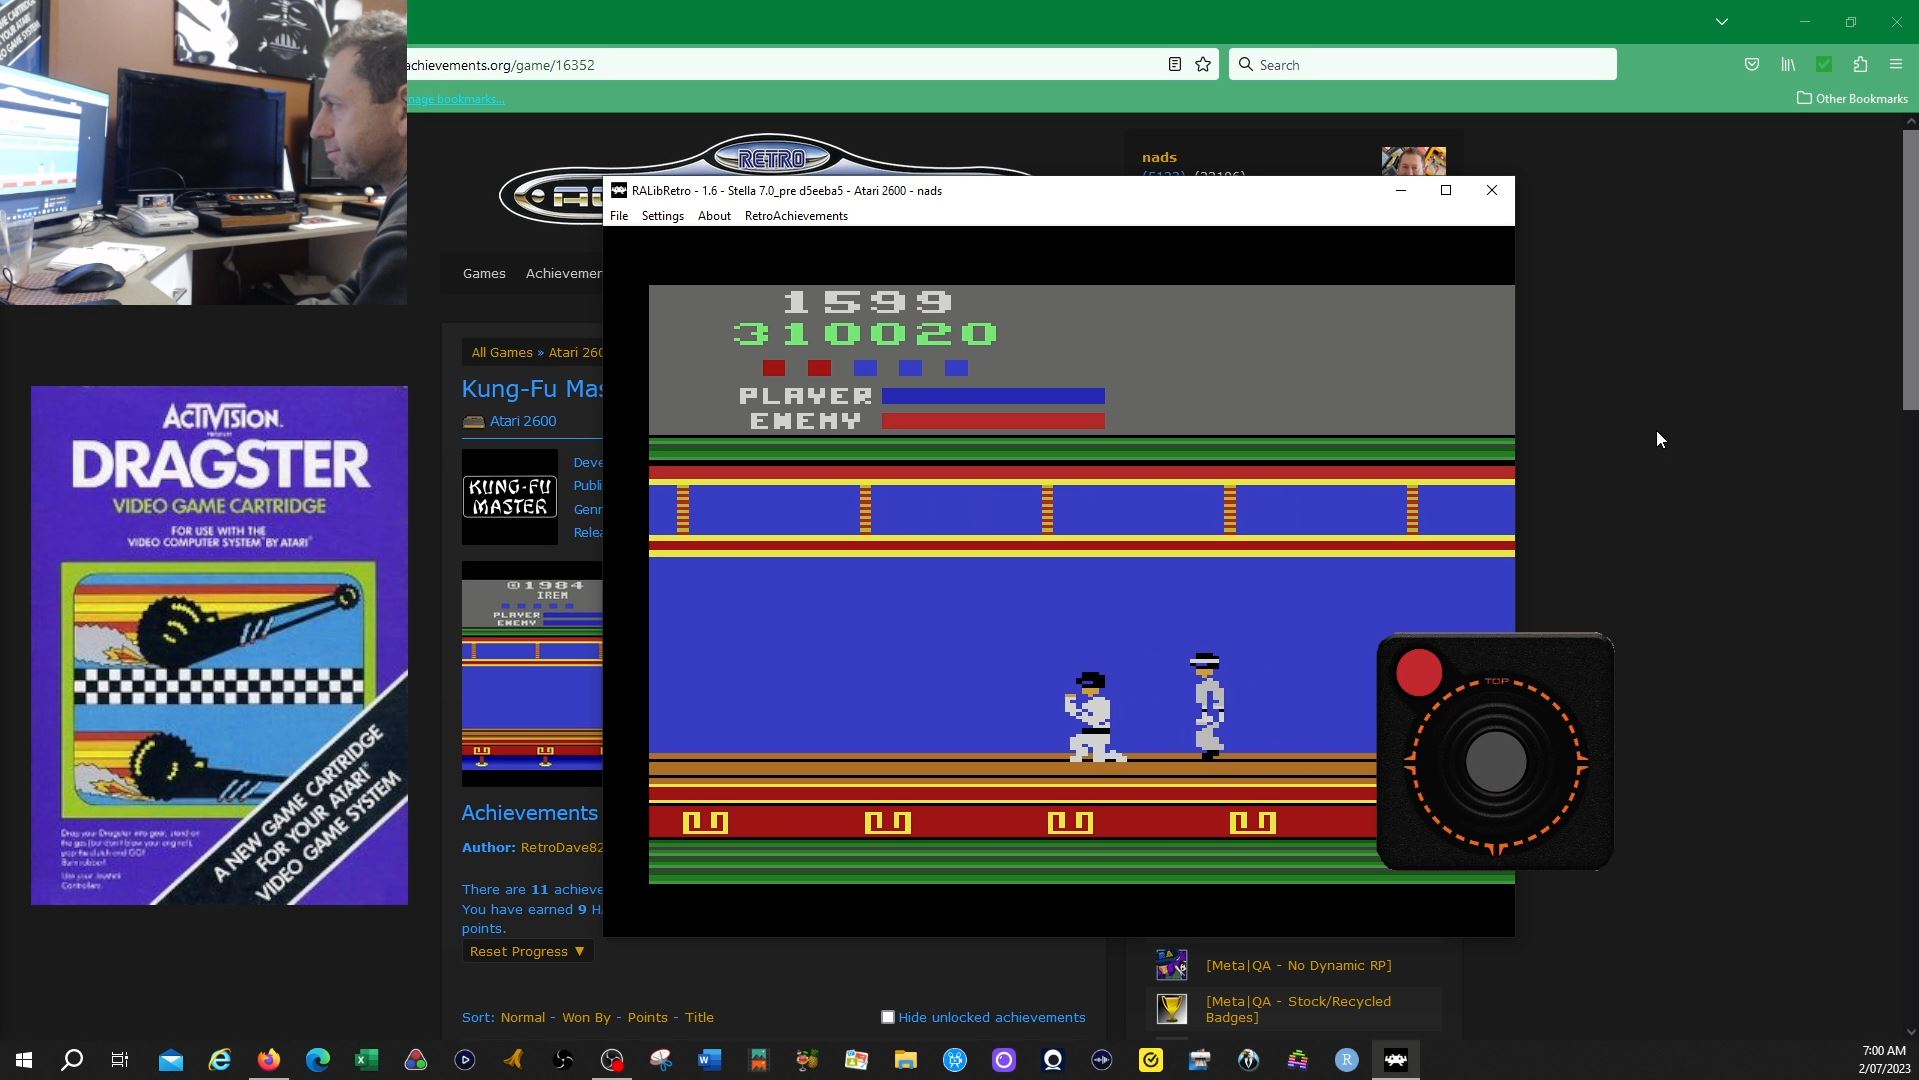
Task: Click the Manage bookmarks link
Action: (x=456, y=99)
